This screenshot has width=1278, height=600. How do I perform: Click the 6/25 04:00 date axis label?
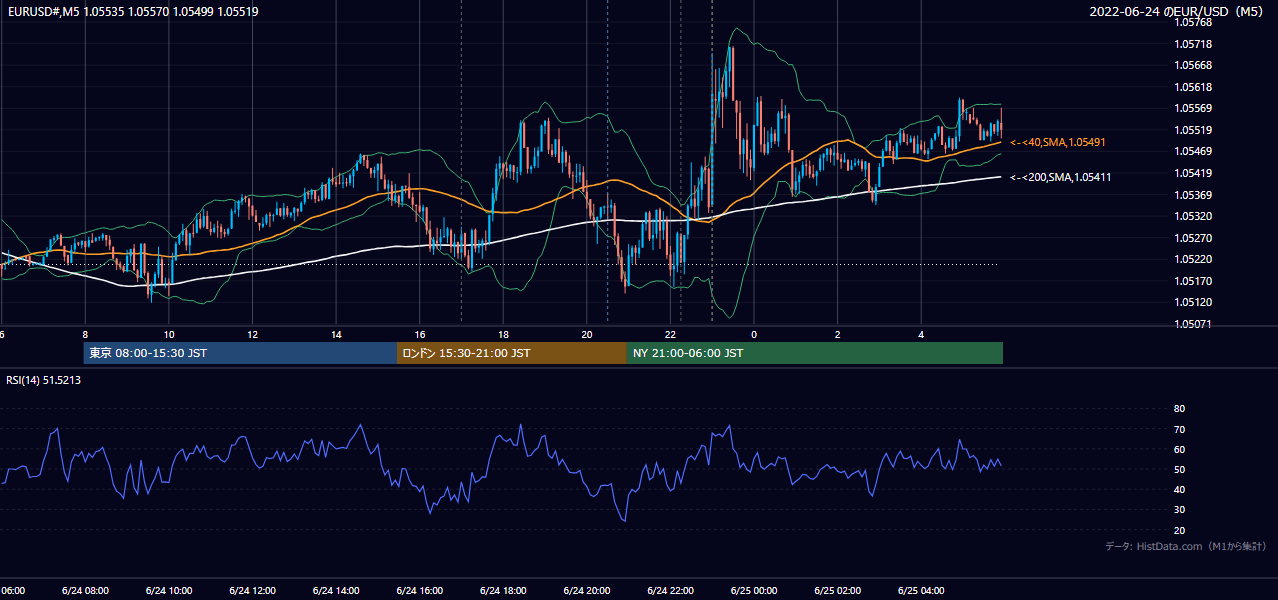[x=921, y=591]
